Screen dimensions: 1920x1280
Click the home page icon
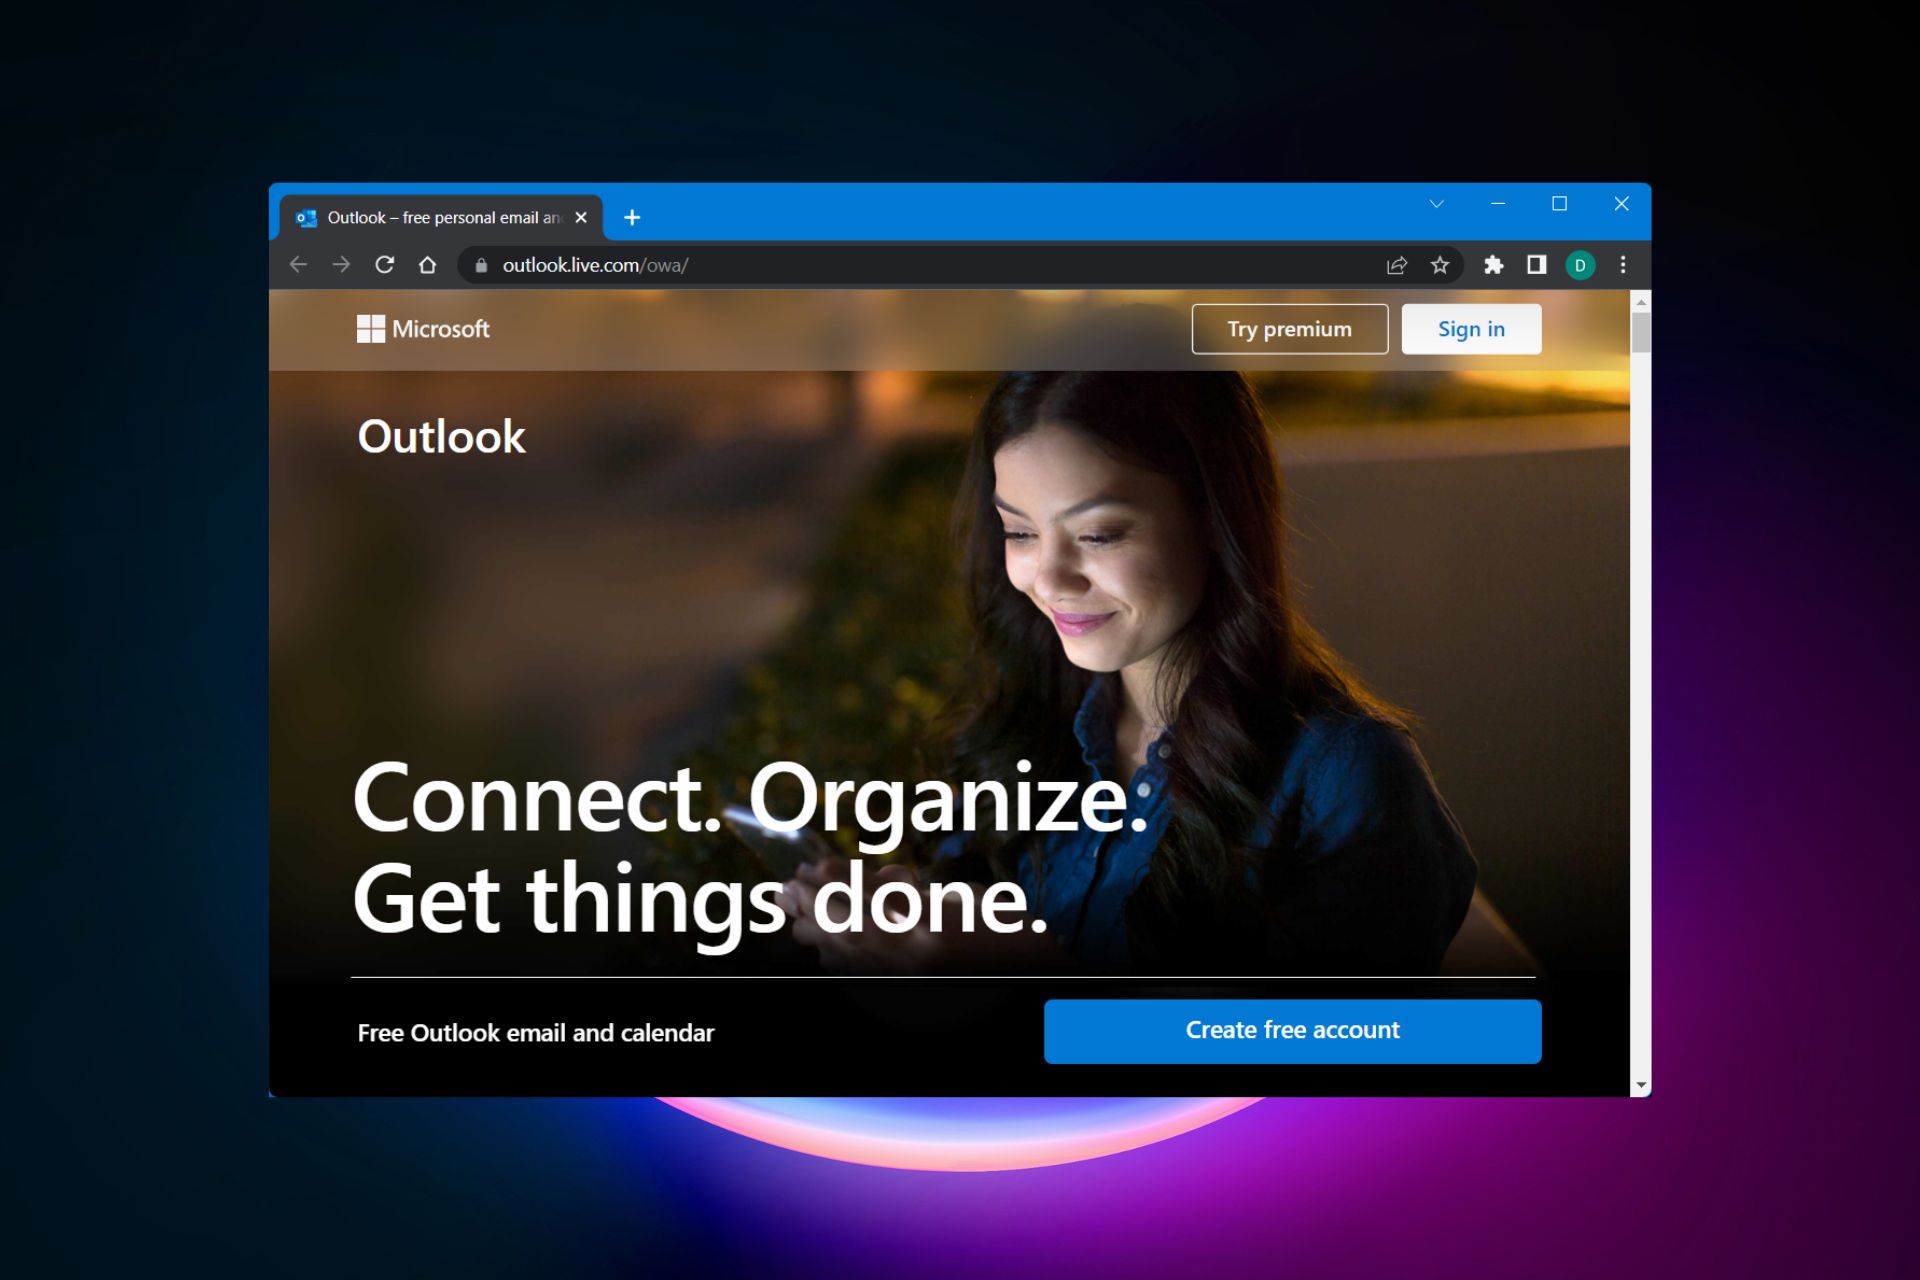(x=431, y=264)
